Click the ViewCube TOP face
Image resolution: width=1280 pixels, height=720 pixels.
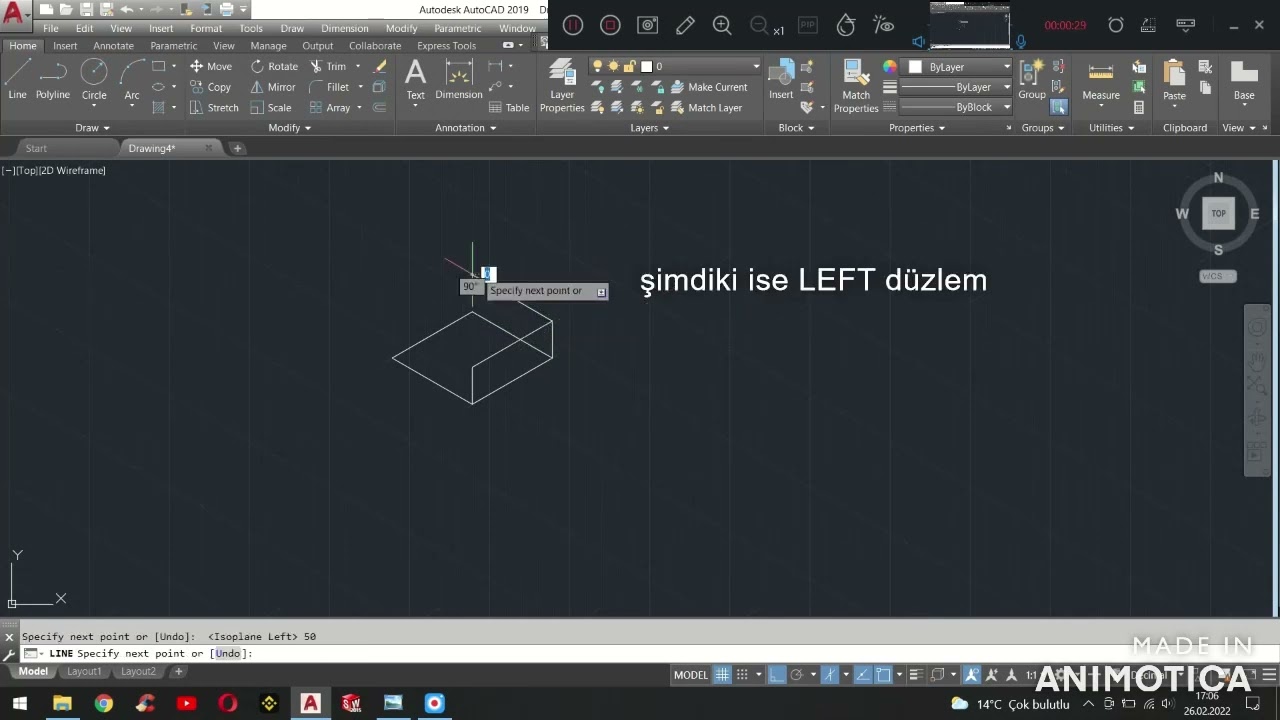pyautogui.click(x=1218, y=213)
